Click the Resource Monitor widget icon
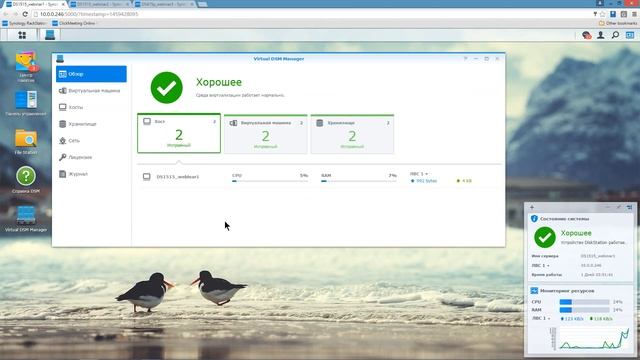640x360 pixels. point(534,291)
